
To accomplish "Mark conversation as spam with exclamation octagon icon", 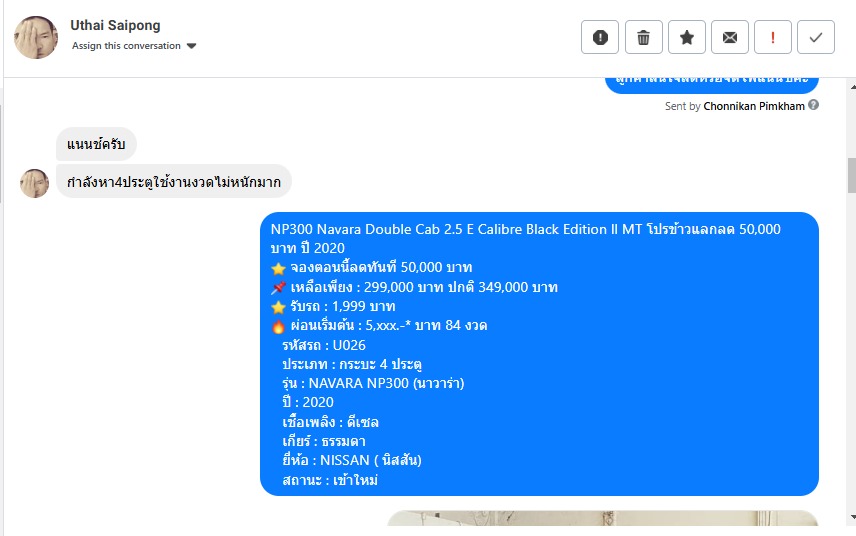I will click(x=600, y=37).
